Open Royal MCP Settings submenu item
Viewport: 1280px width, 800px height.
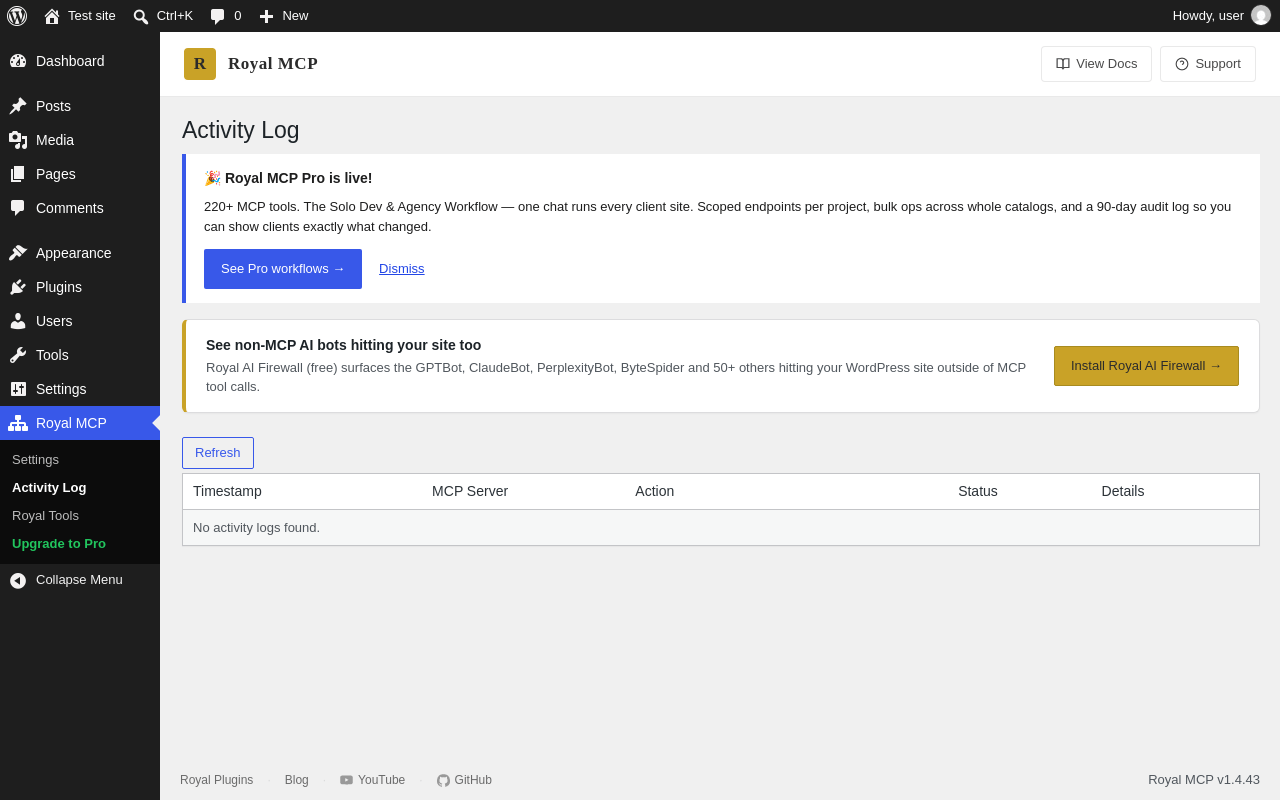[x=35, y=460]
